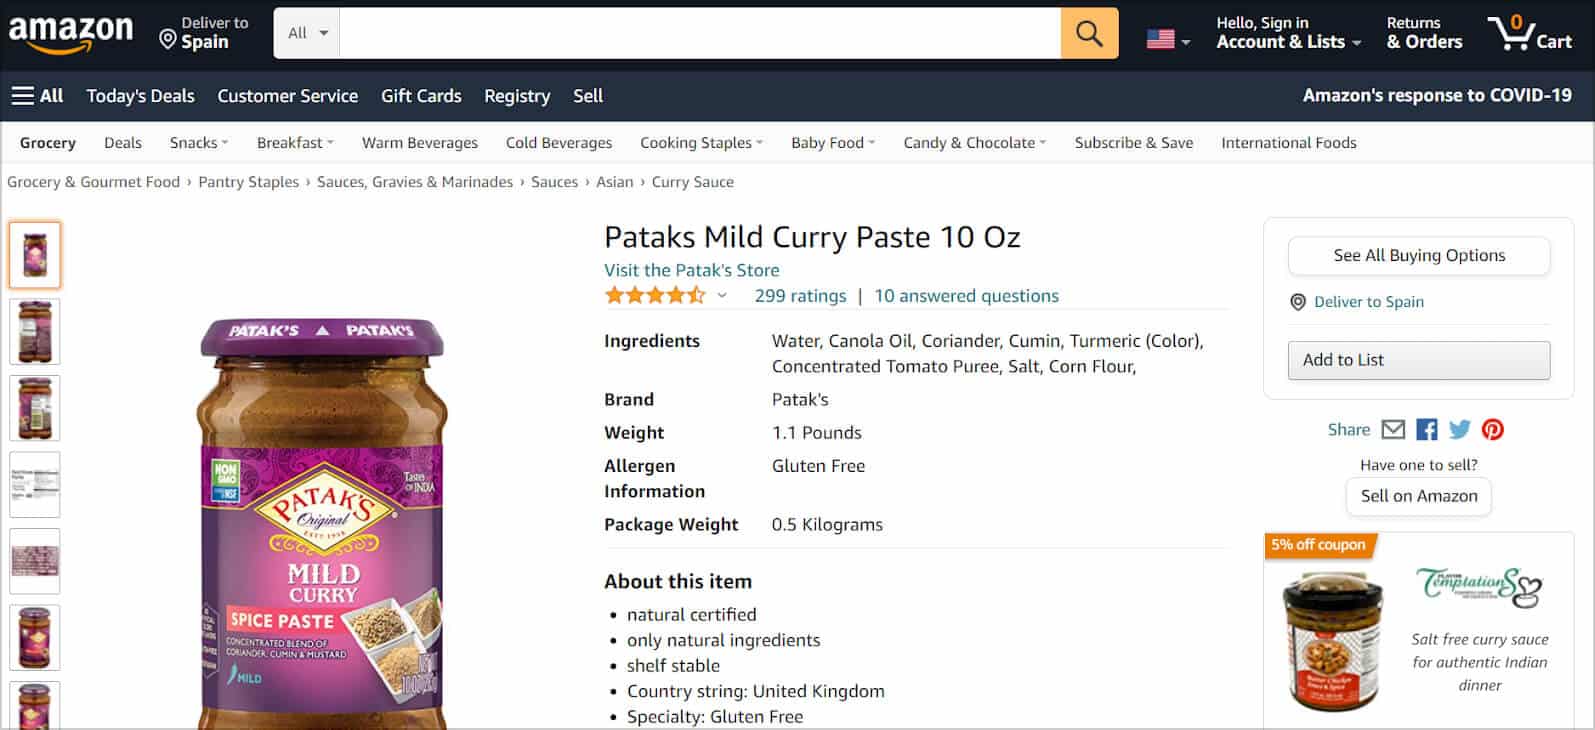The width and height of the screenshot is (1595, 730).
Task: Click the location pin in the buy box
Action: [x=1297, y=302]
